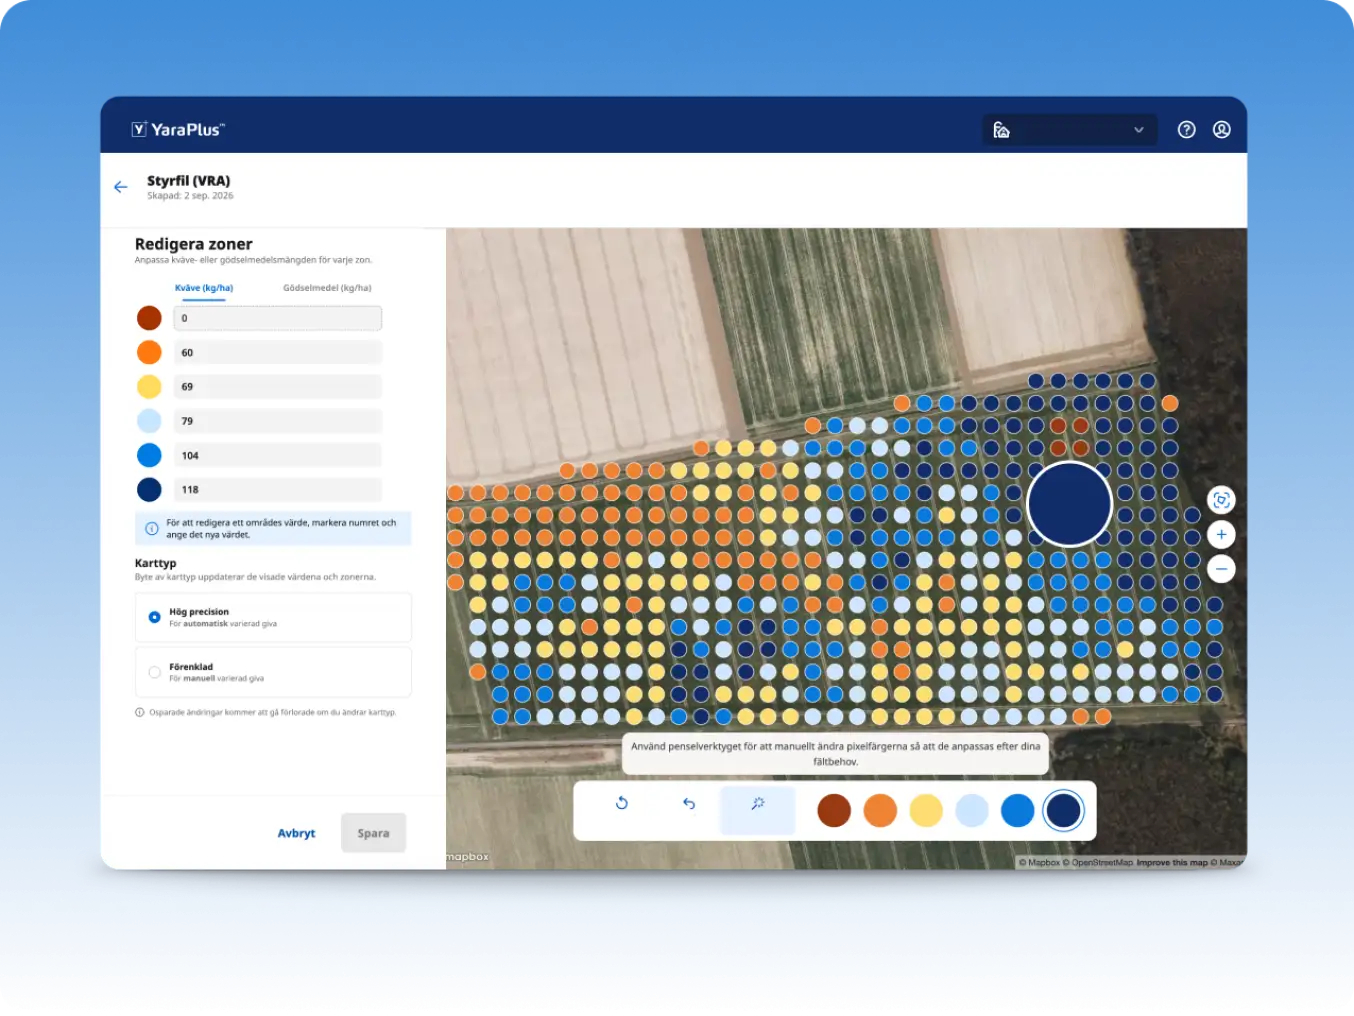
Task: Open the help question mark icon
Action: coord(1187,130)
